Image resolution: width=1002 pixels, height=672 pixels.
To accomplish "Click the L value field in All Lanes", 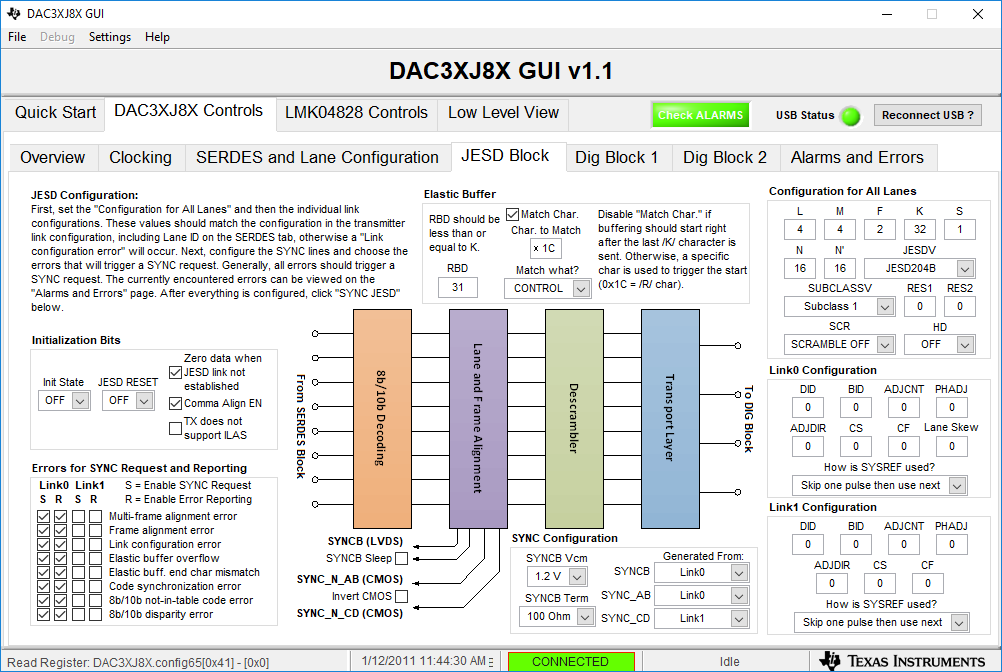I will pyautogui.click(x=799, y=229).
